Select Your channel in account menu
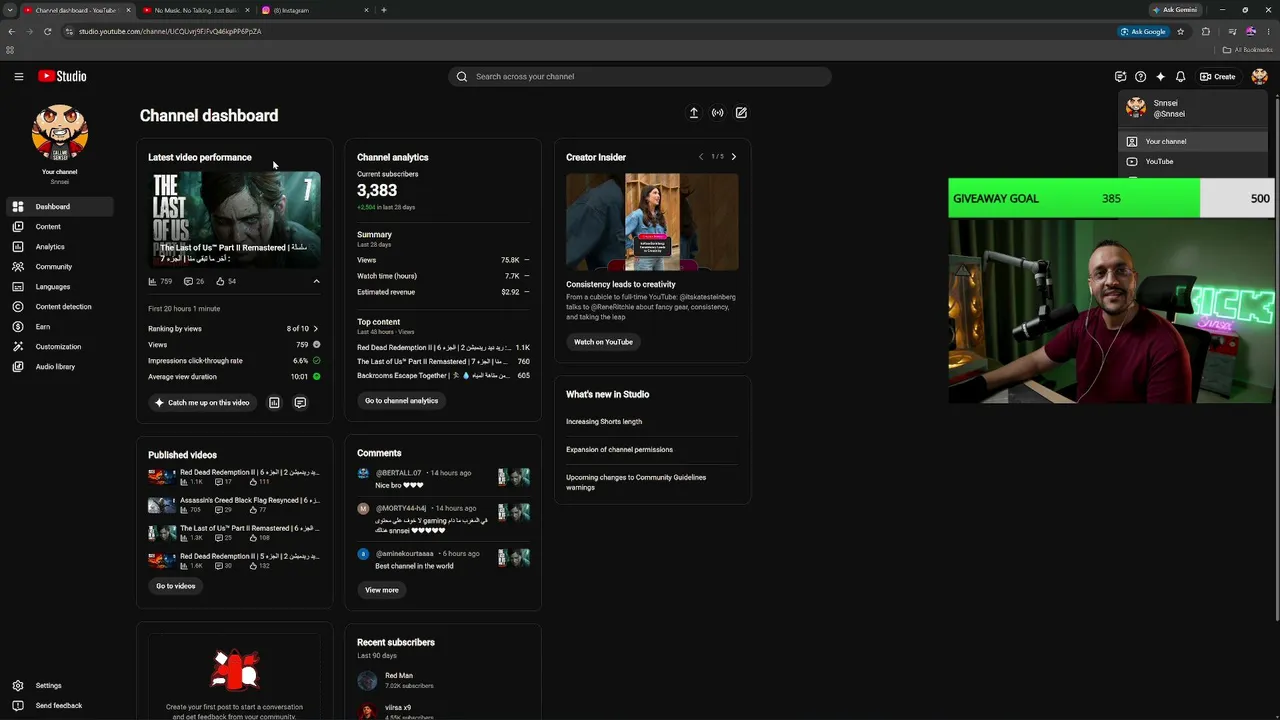 click(1193, 142)
